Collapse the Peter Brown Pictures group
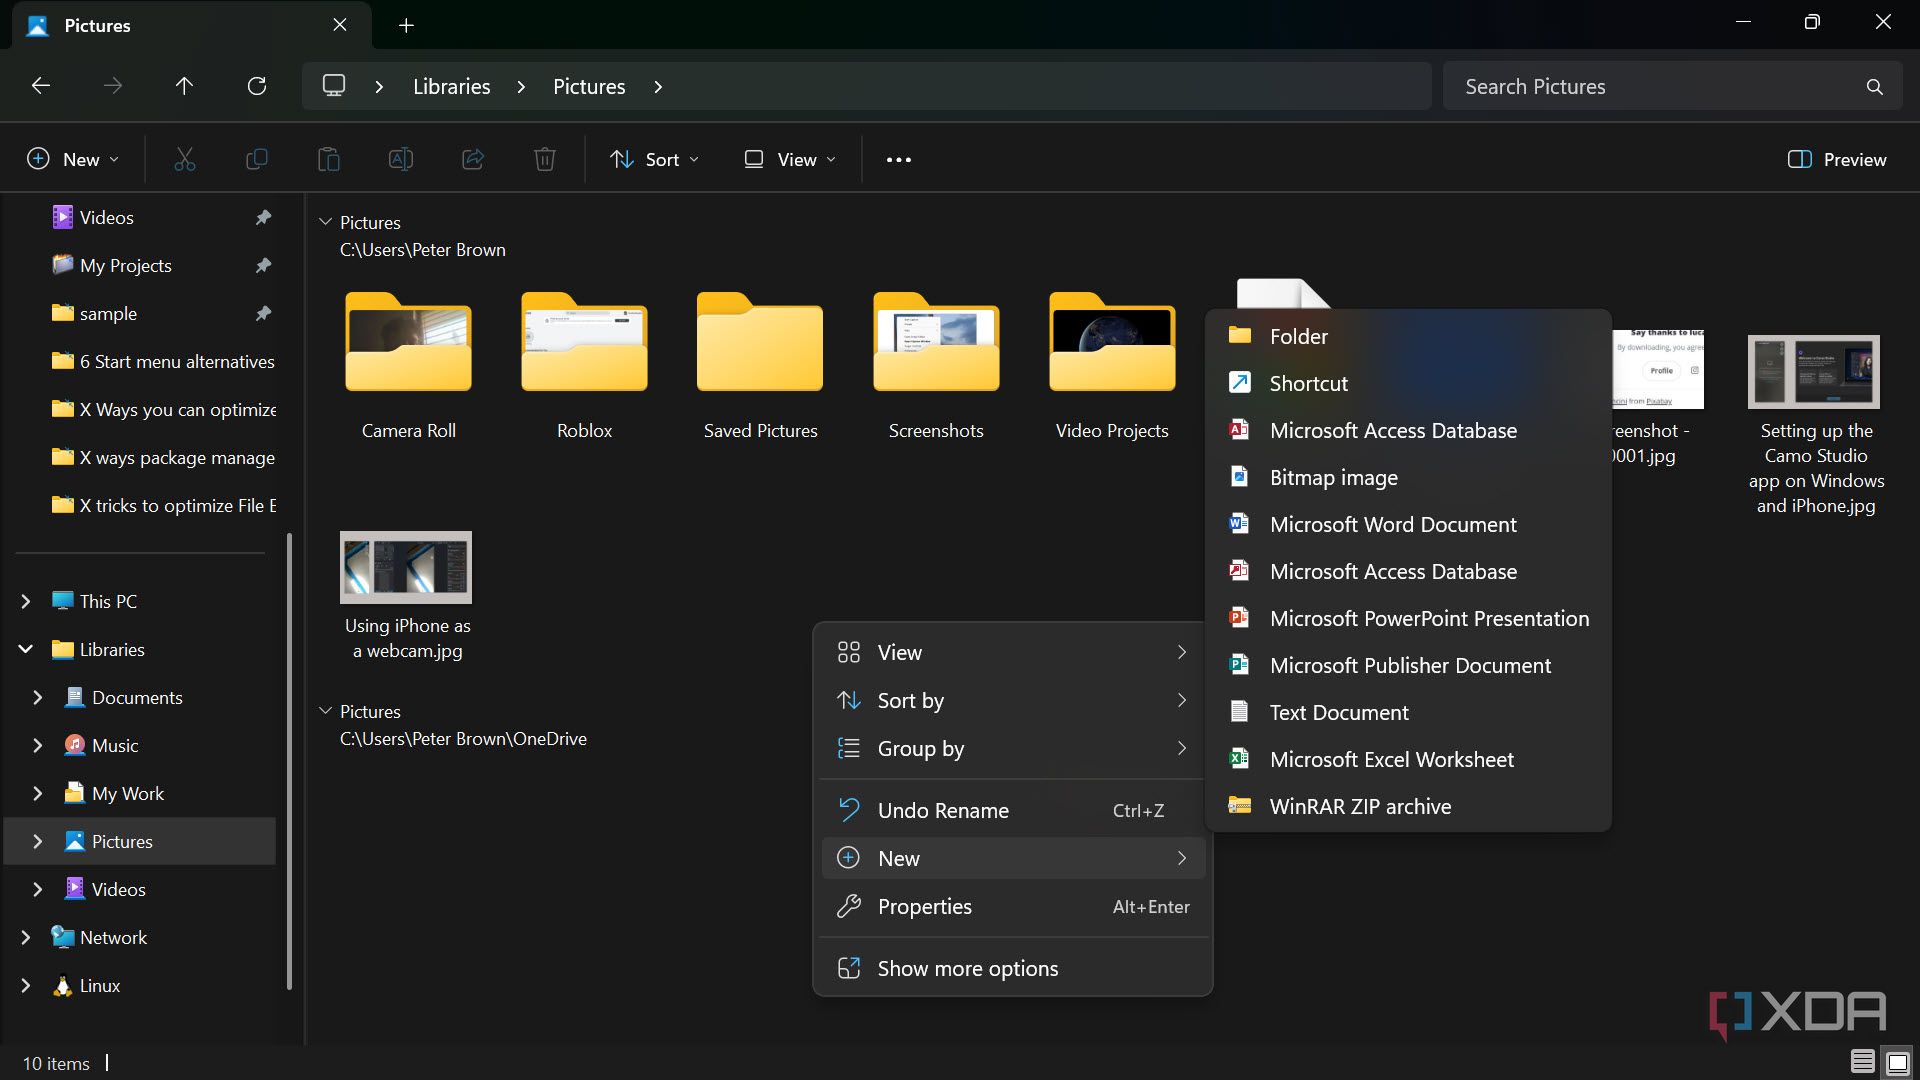The width and height of the screenshot is (1920, 1080). point(325,221)
